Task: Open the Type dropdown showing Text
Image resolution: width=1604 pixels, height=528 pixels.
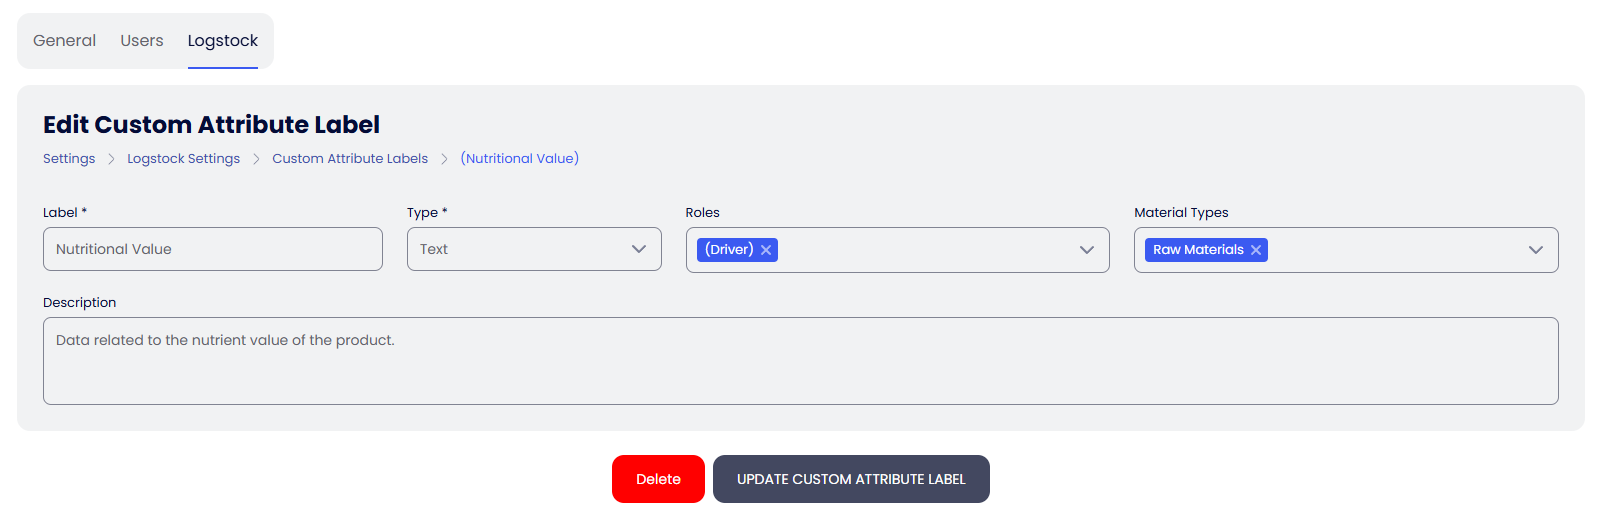Action: 534,249
